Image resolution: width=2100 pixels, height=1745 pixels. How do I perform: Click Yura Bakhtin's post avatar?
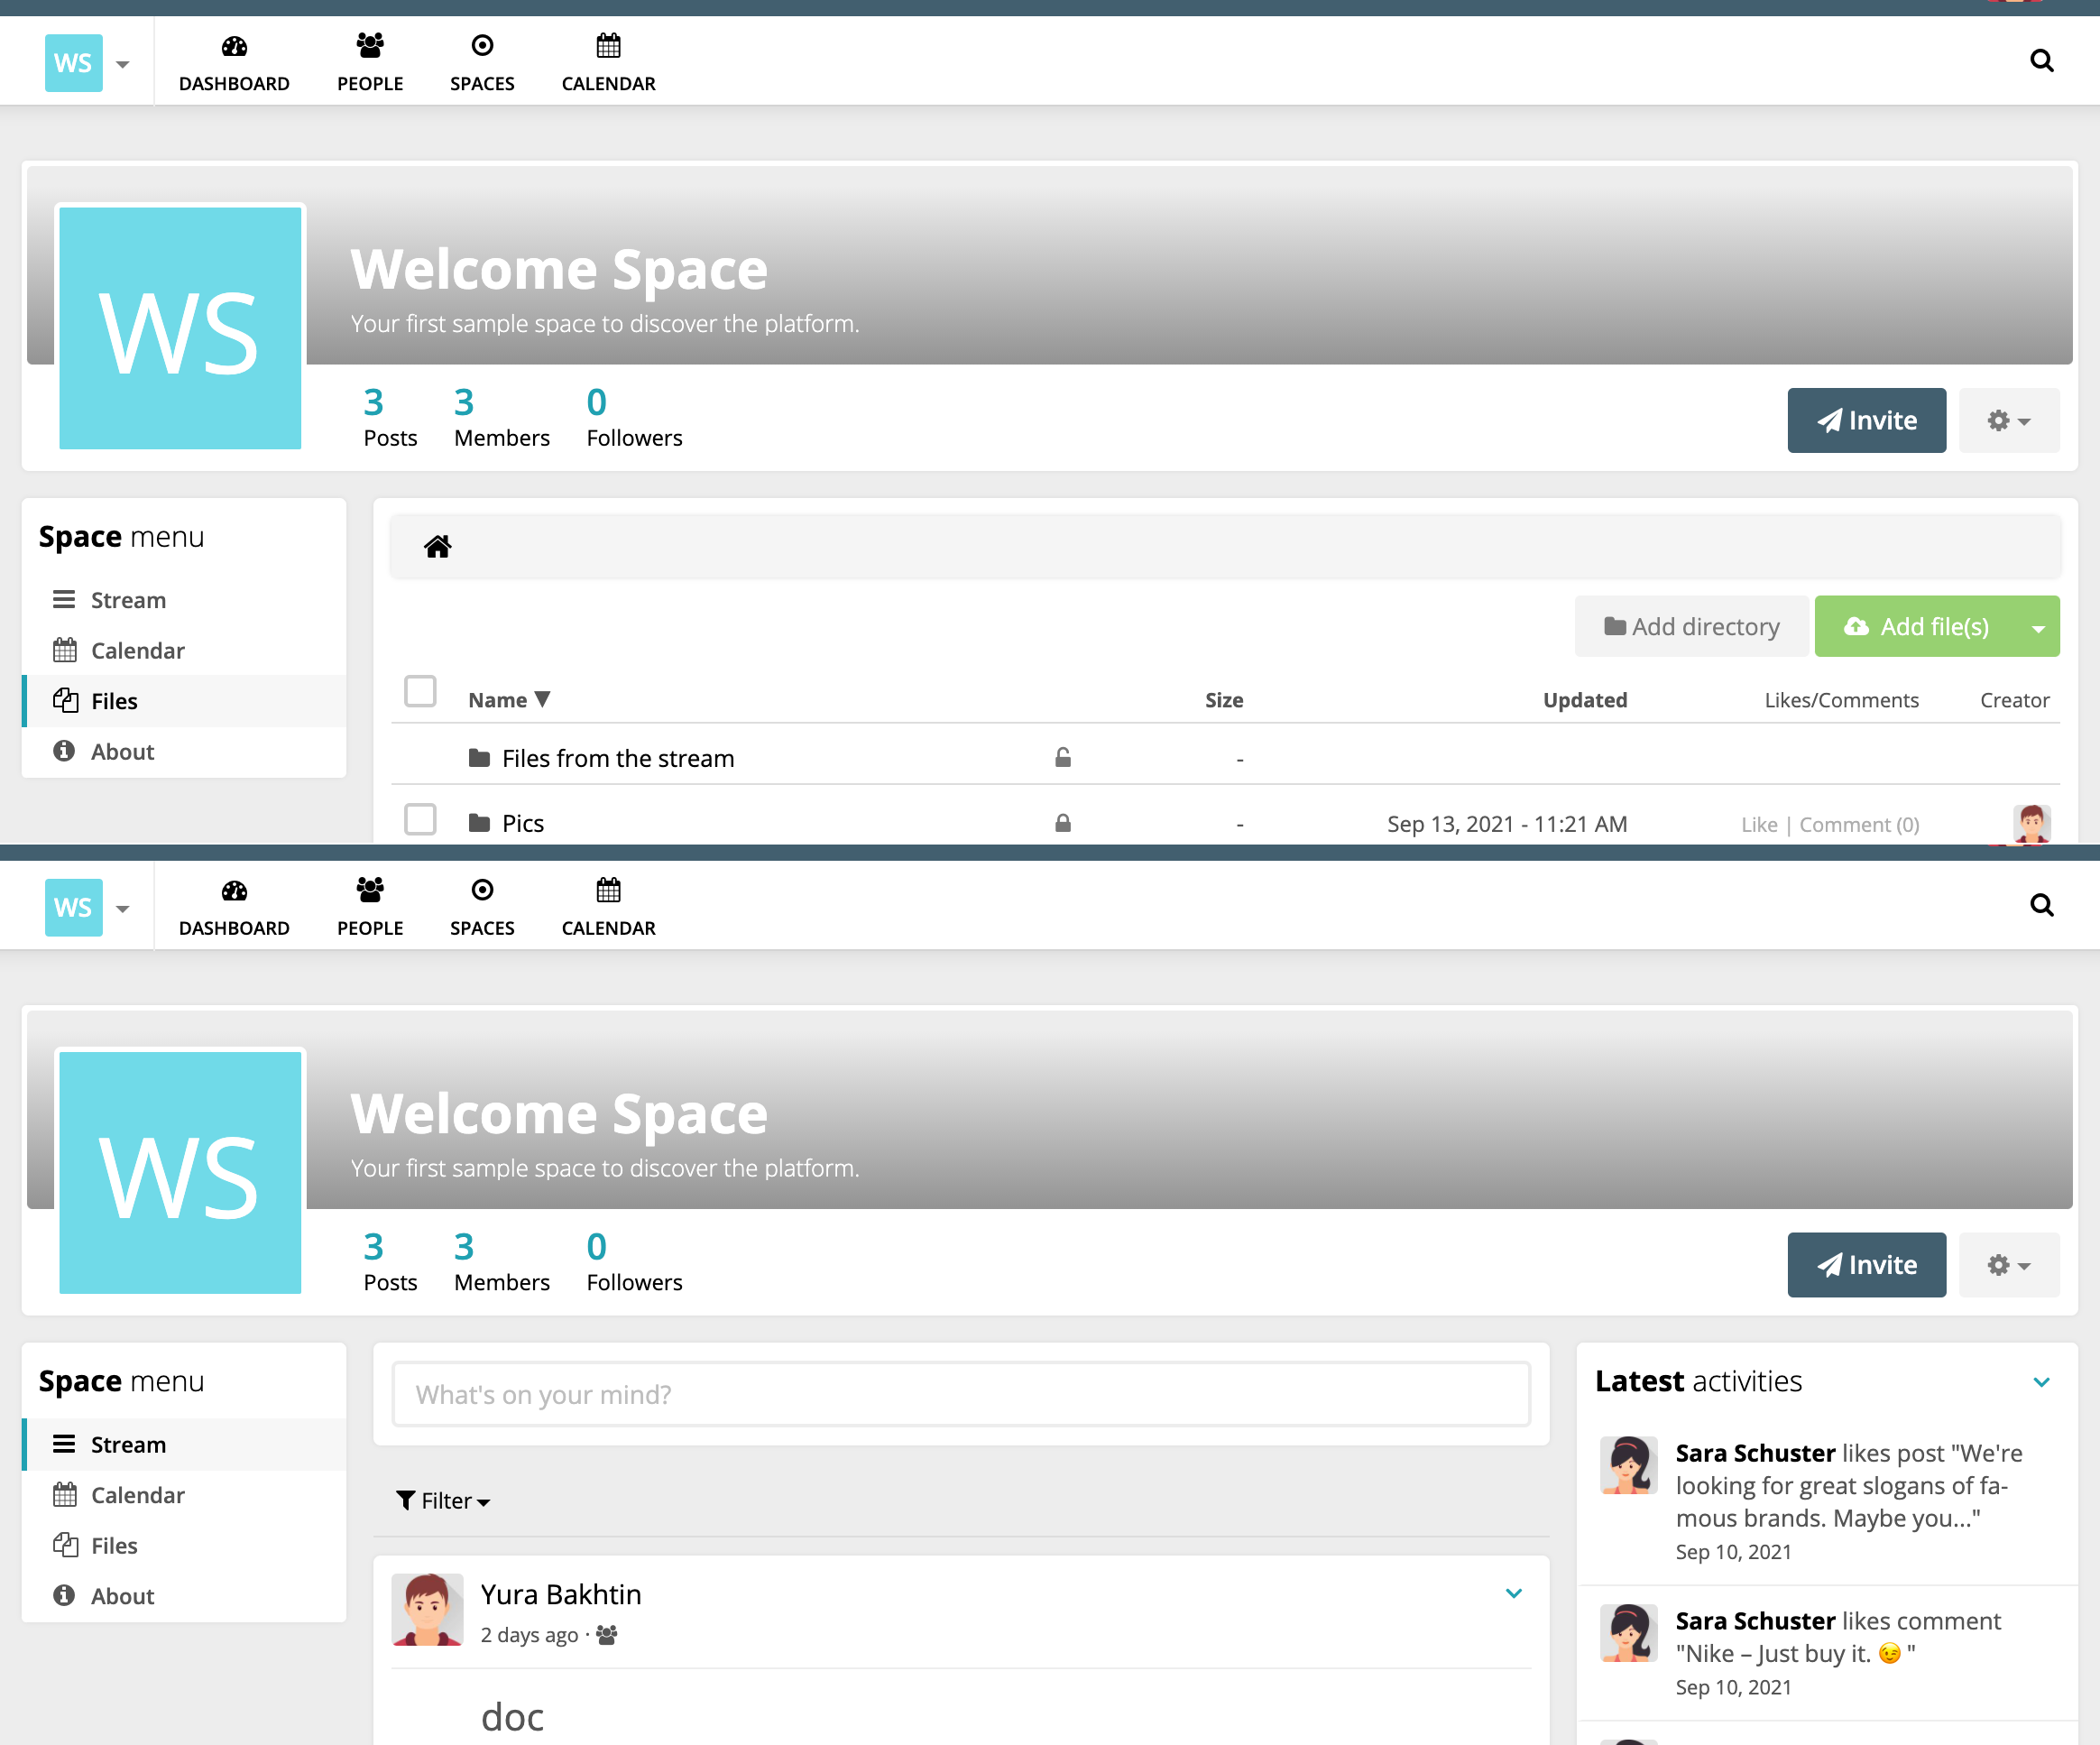427,1609
